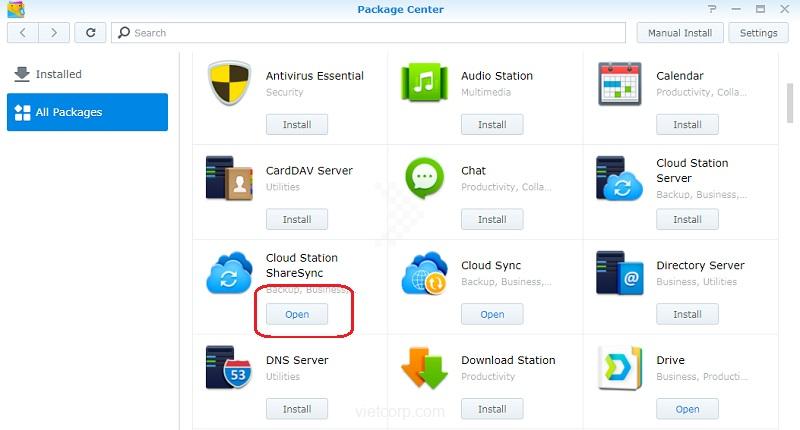
Task: Install the Directory Server package
Action: pos(687,314)
